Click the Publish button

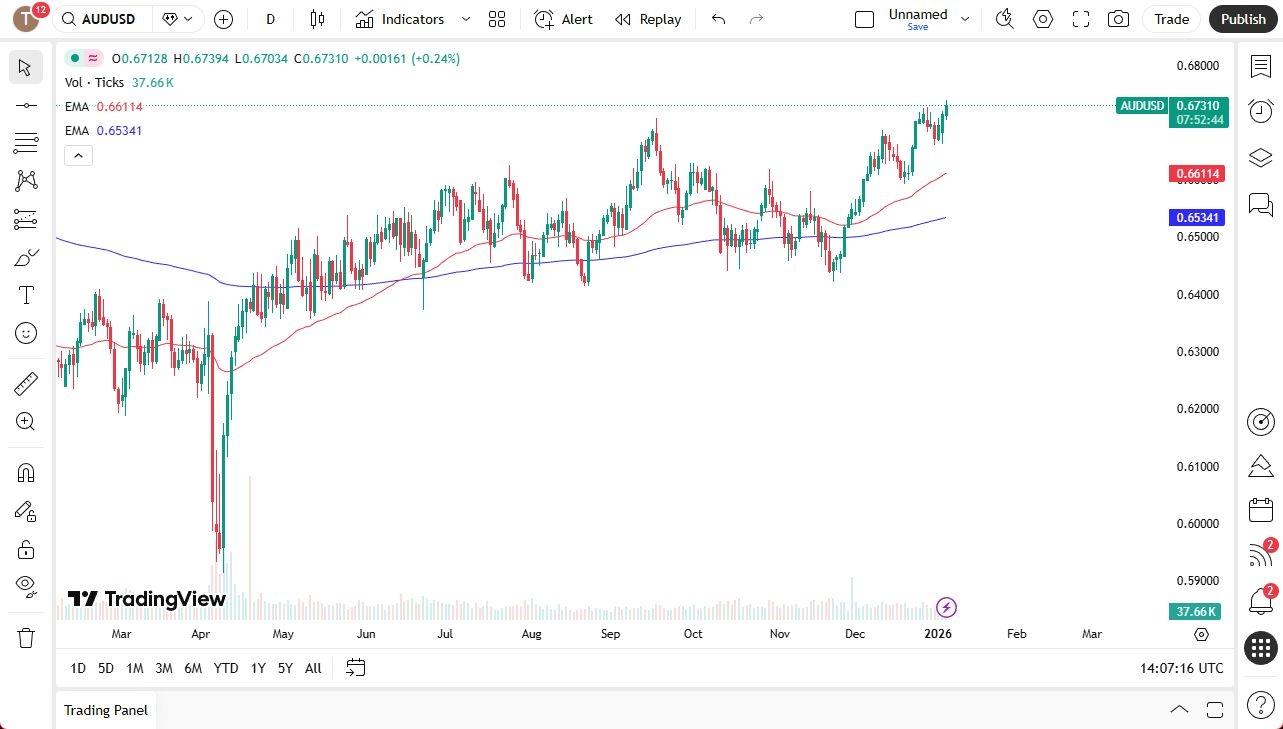click(1243, 19)
